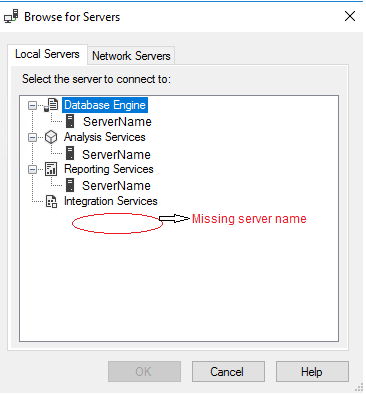Click the Database Engine node icon
Screen dimensions: 366x395
(x=51, y=105)
